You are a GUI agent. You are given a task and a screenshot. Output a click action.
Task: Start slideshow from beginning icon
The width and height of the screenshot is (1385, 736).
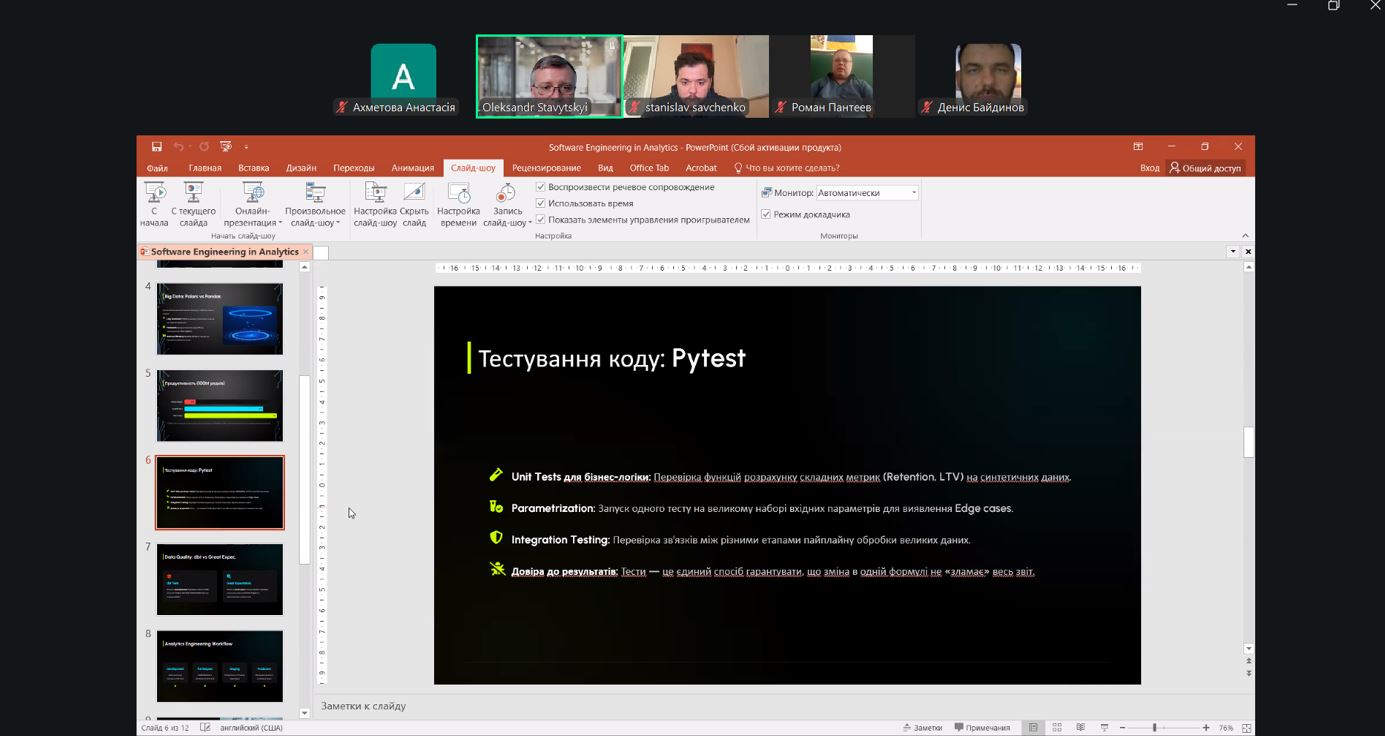click(x=155, y=204)
